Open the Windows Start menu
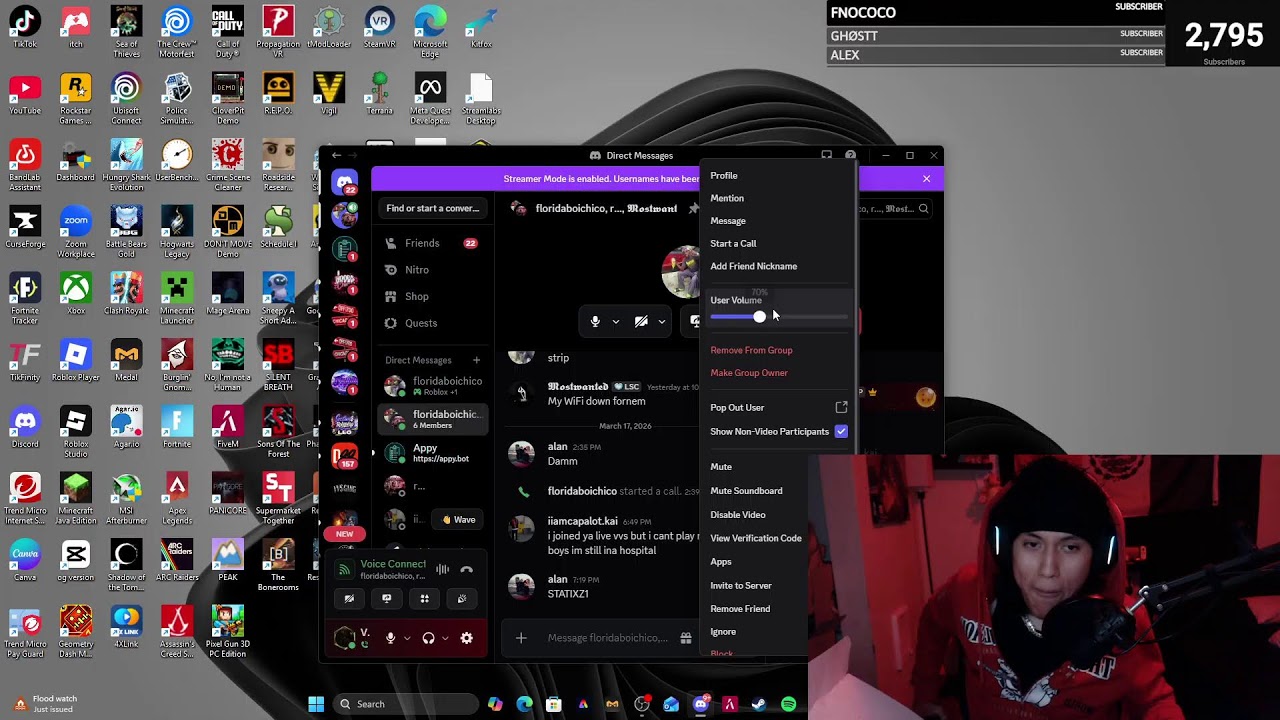Image resolution: width=1280 pixels, height=720 pixels. tap(316, 704)
